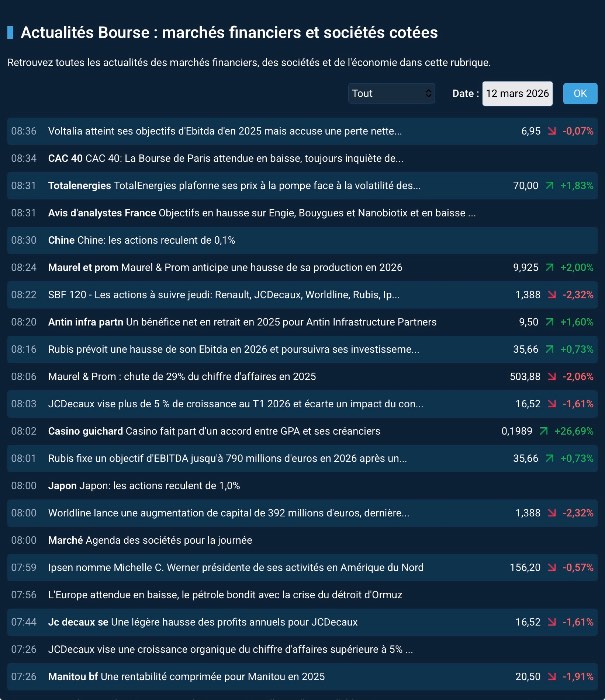Click the Voltalia price 6,95
The image size is (605, 700).
pyautogui.click(x=531, y=131)
